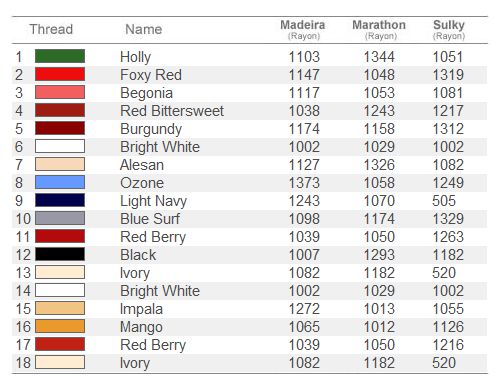Screen dimensions: 500x384
Task: Select Sulky code 1216 in row 17
Action: 448,345
